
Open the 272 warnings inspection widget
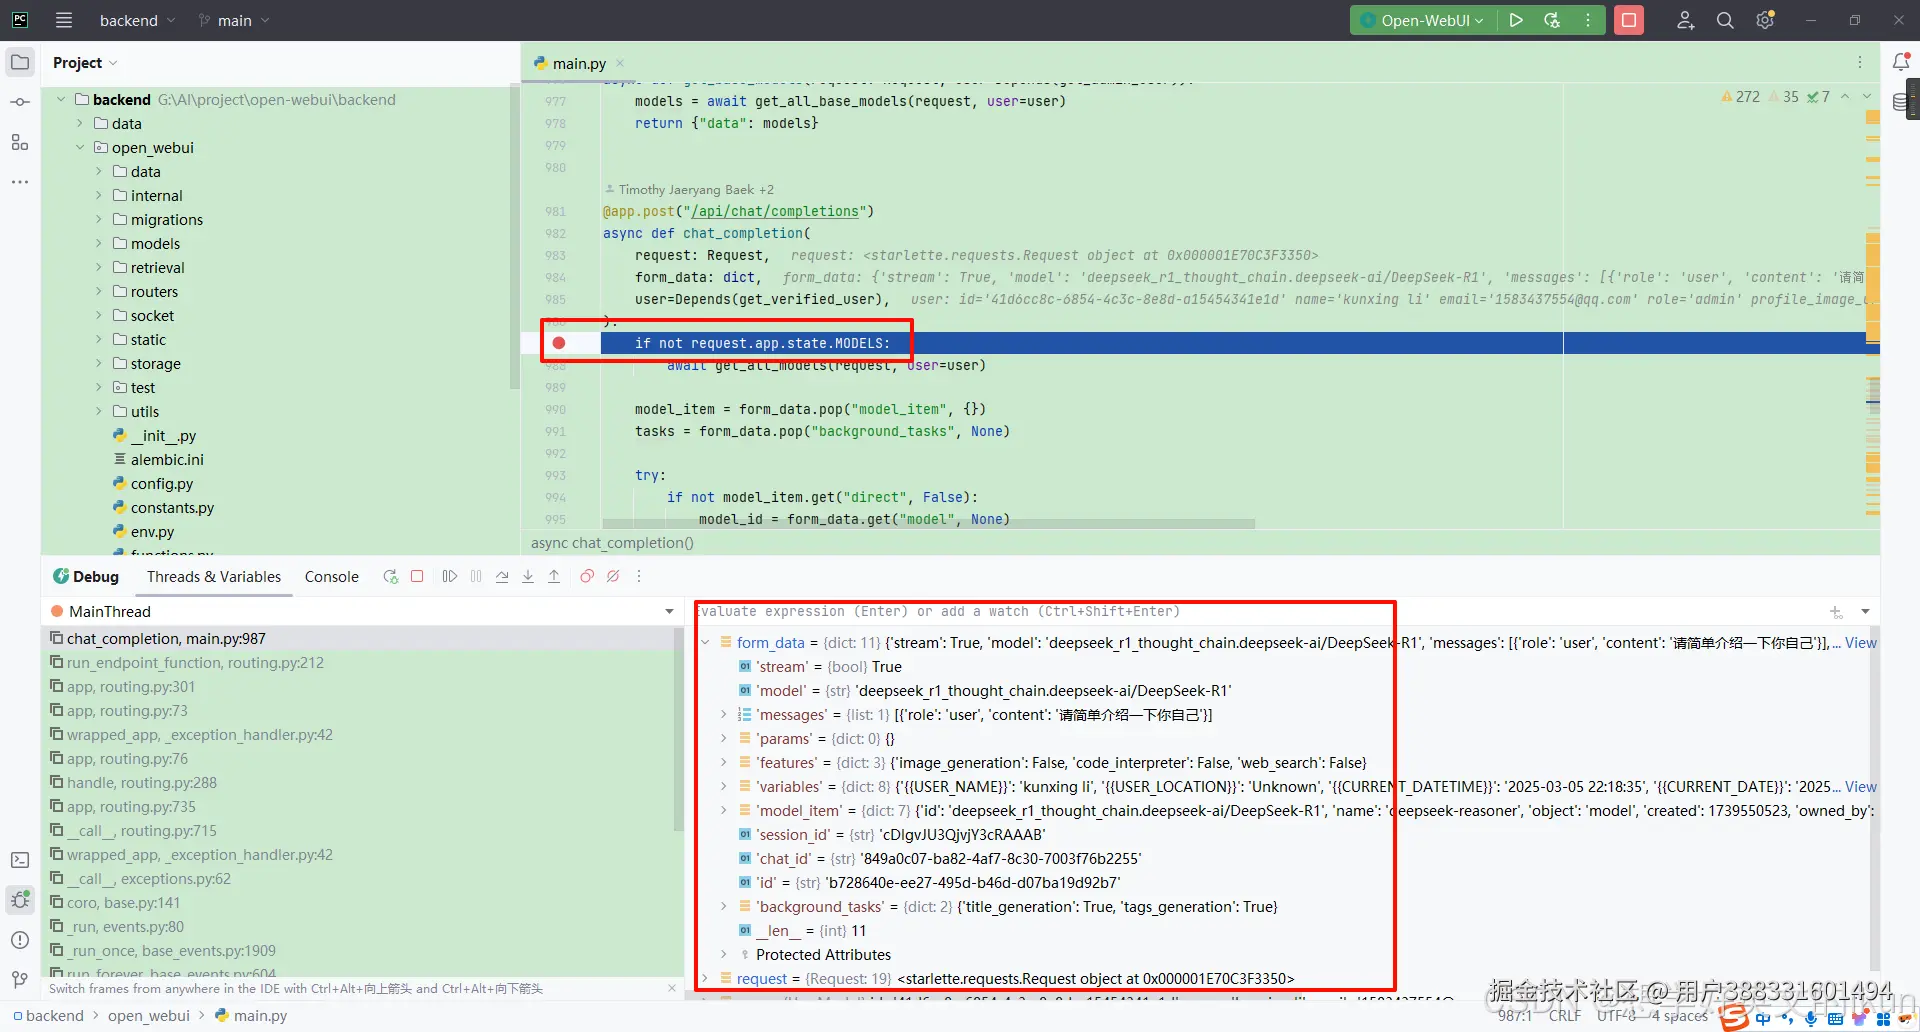point(1740,97)
